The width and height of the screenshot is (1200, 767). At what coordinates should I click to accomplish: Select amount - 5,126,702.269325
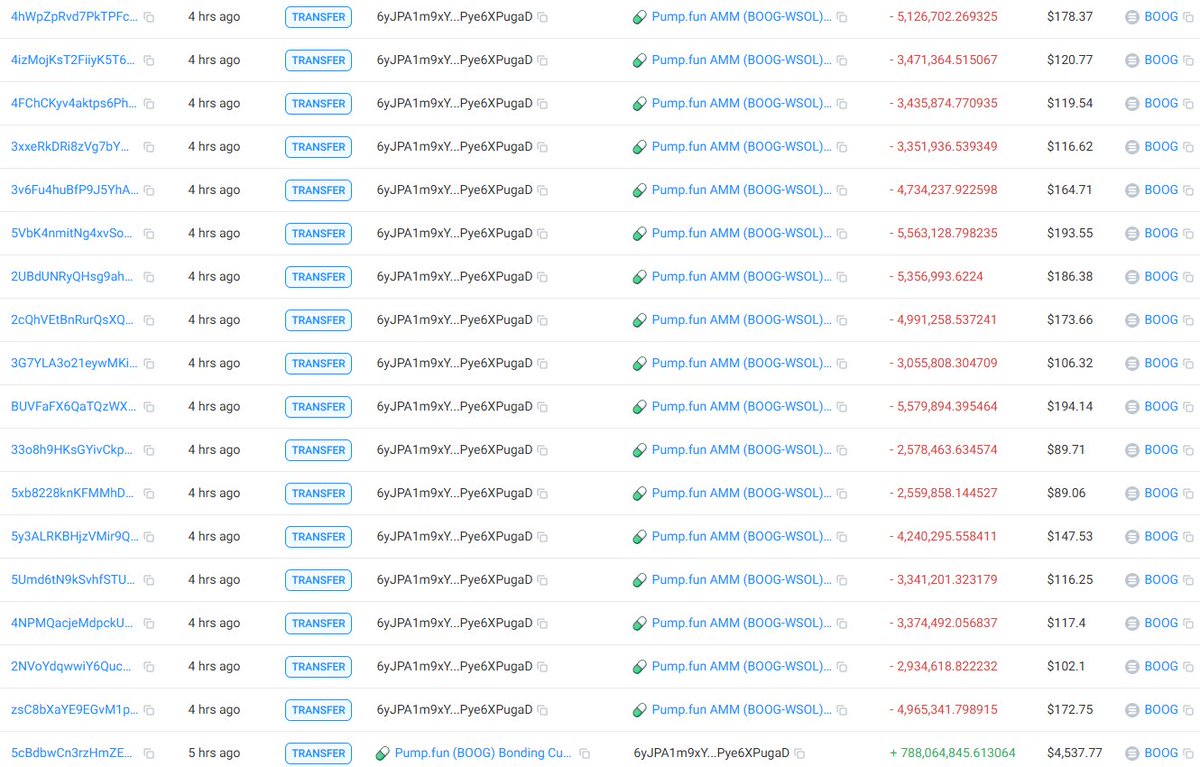(943, 17)
